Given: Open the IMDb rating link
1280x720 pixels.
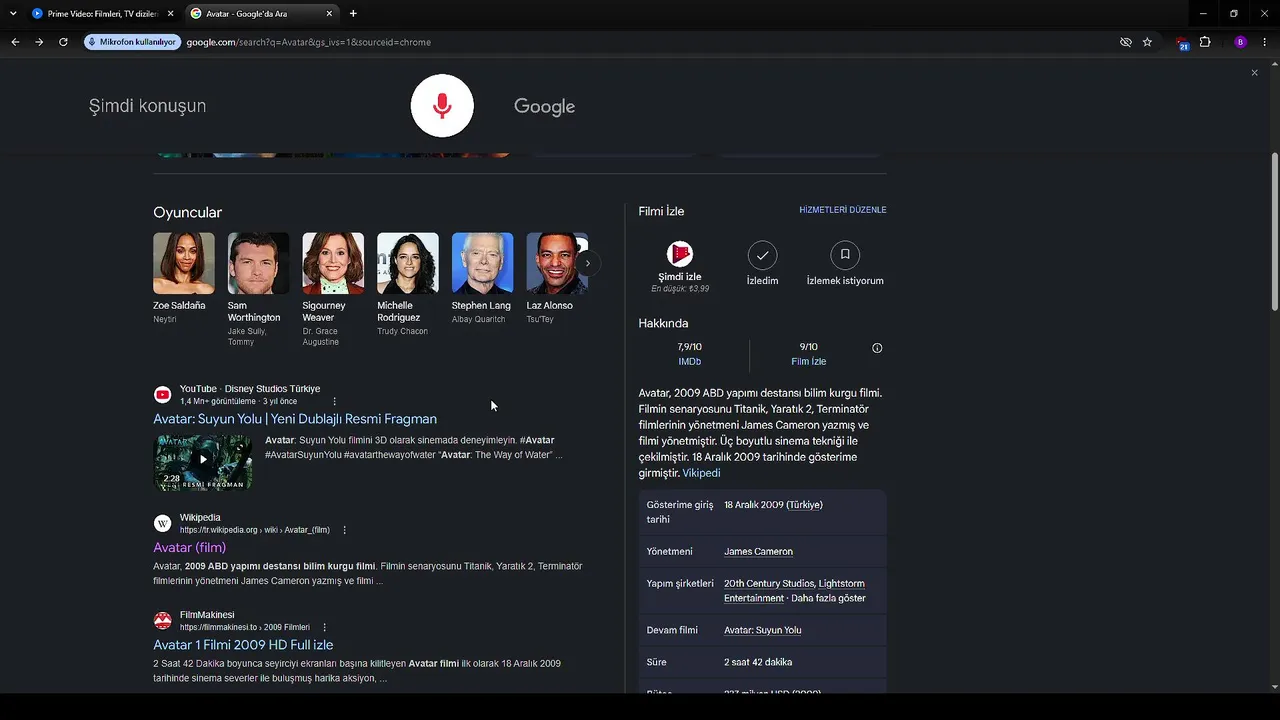Looking at the screenshot, I should [689, 362].
